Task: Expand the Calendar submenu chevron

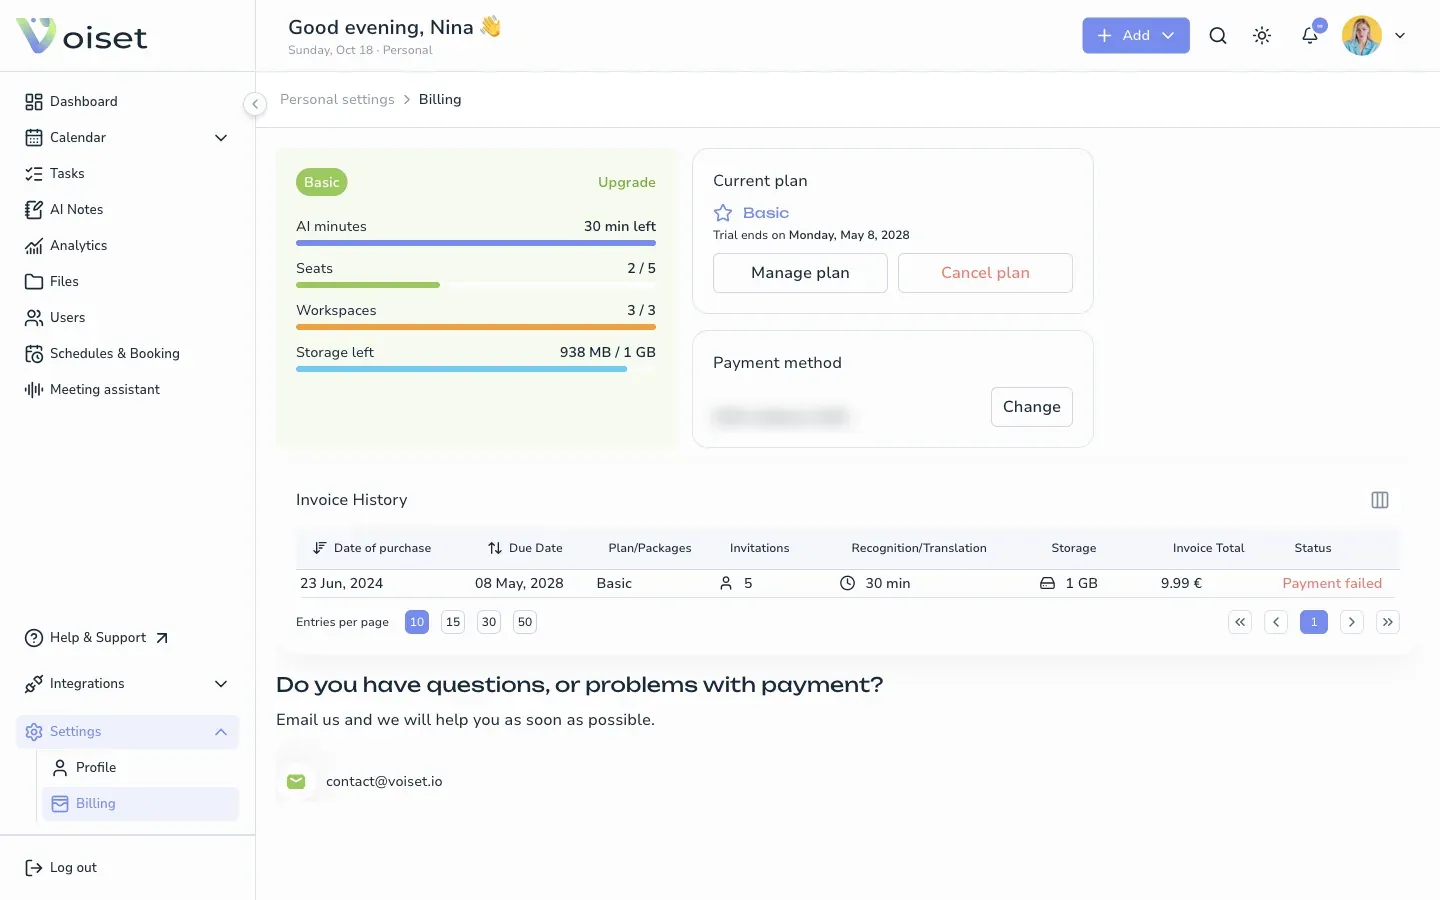Action: click(x=221, y=138)
